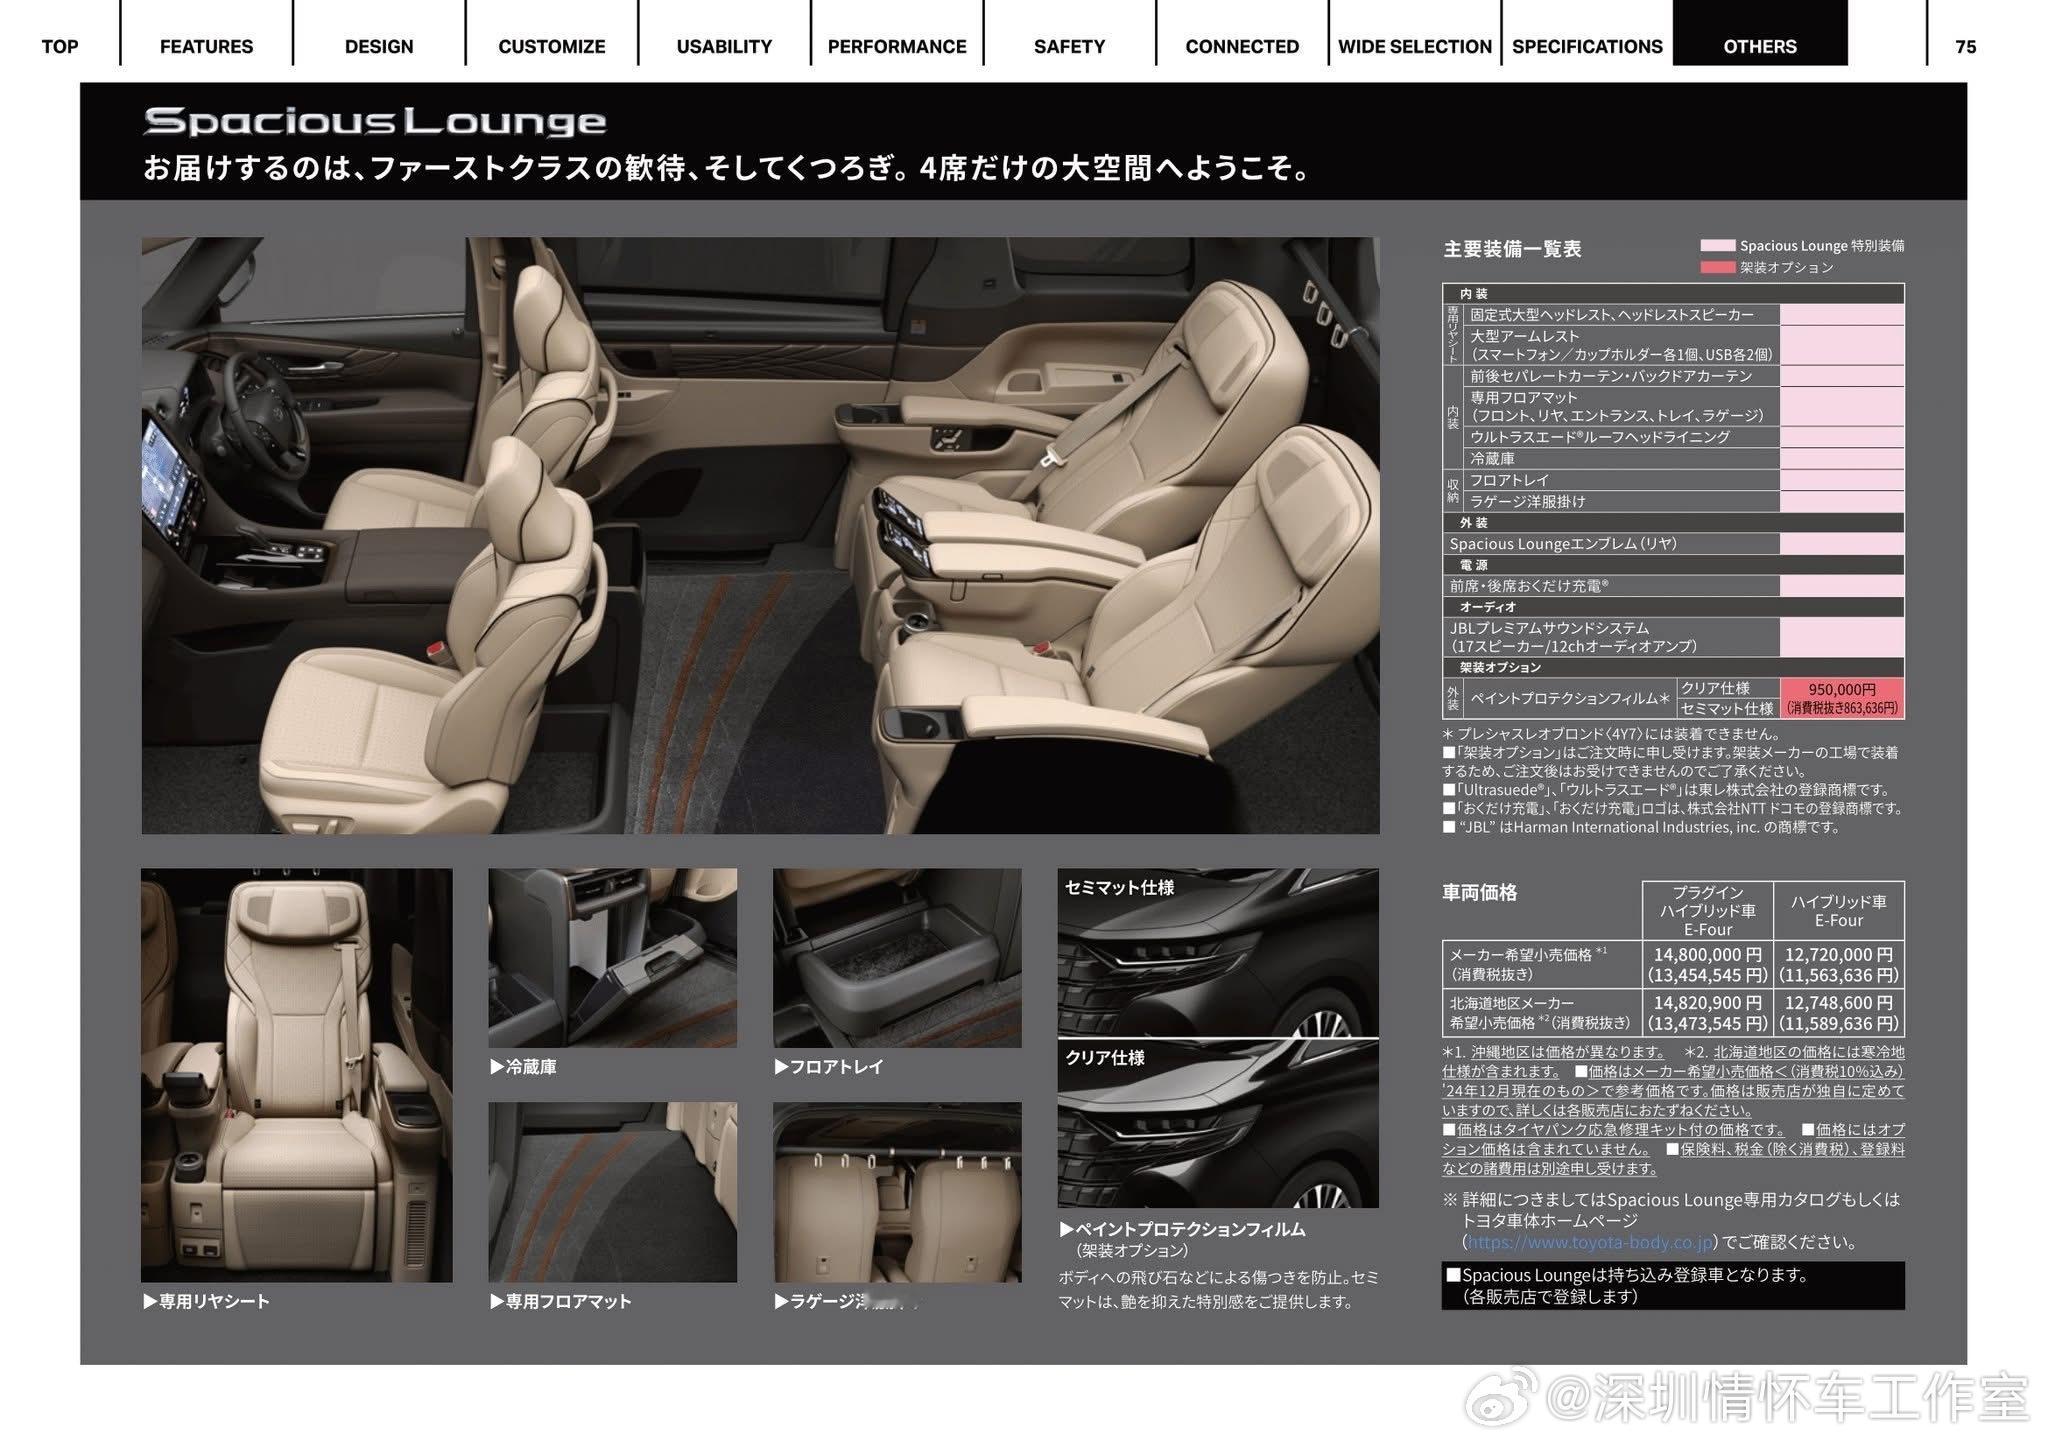Open the TOP navigation tab
Screen dimensions: 2048x1448
pyautogui.click(x=60, y=46)
